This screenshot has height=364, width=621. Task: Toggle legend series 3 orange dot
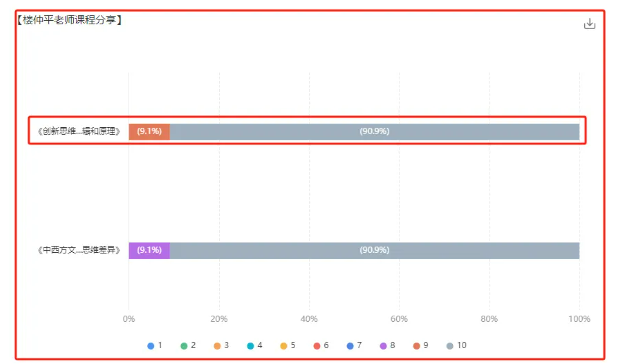click(217, 346)
